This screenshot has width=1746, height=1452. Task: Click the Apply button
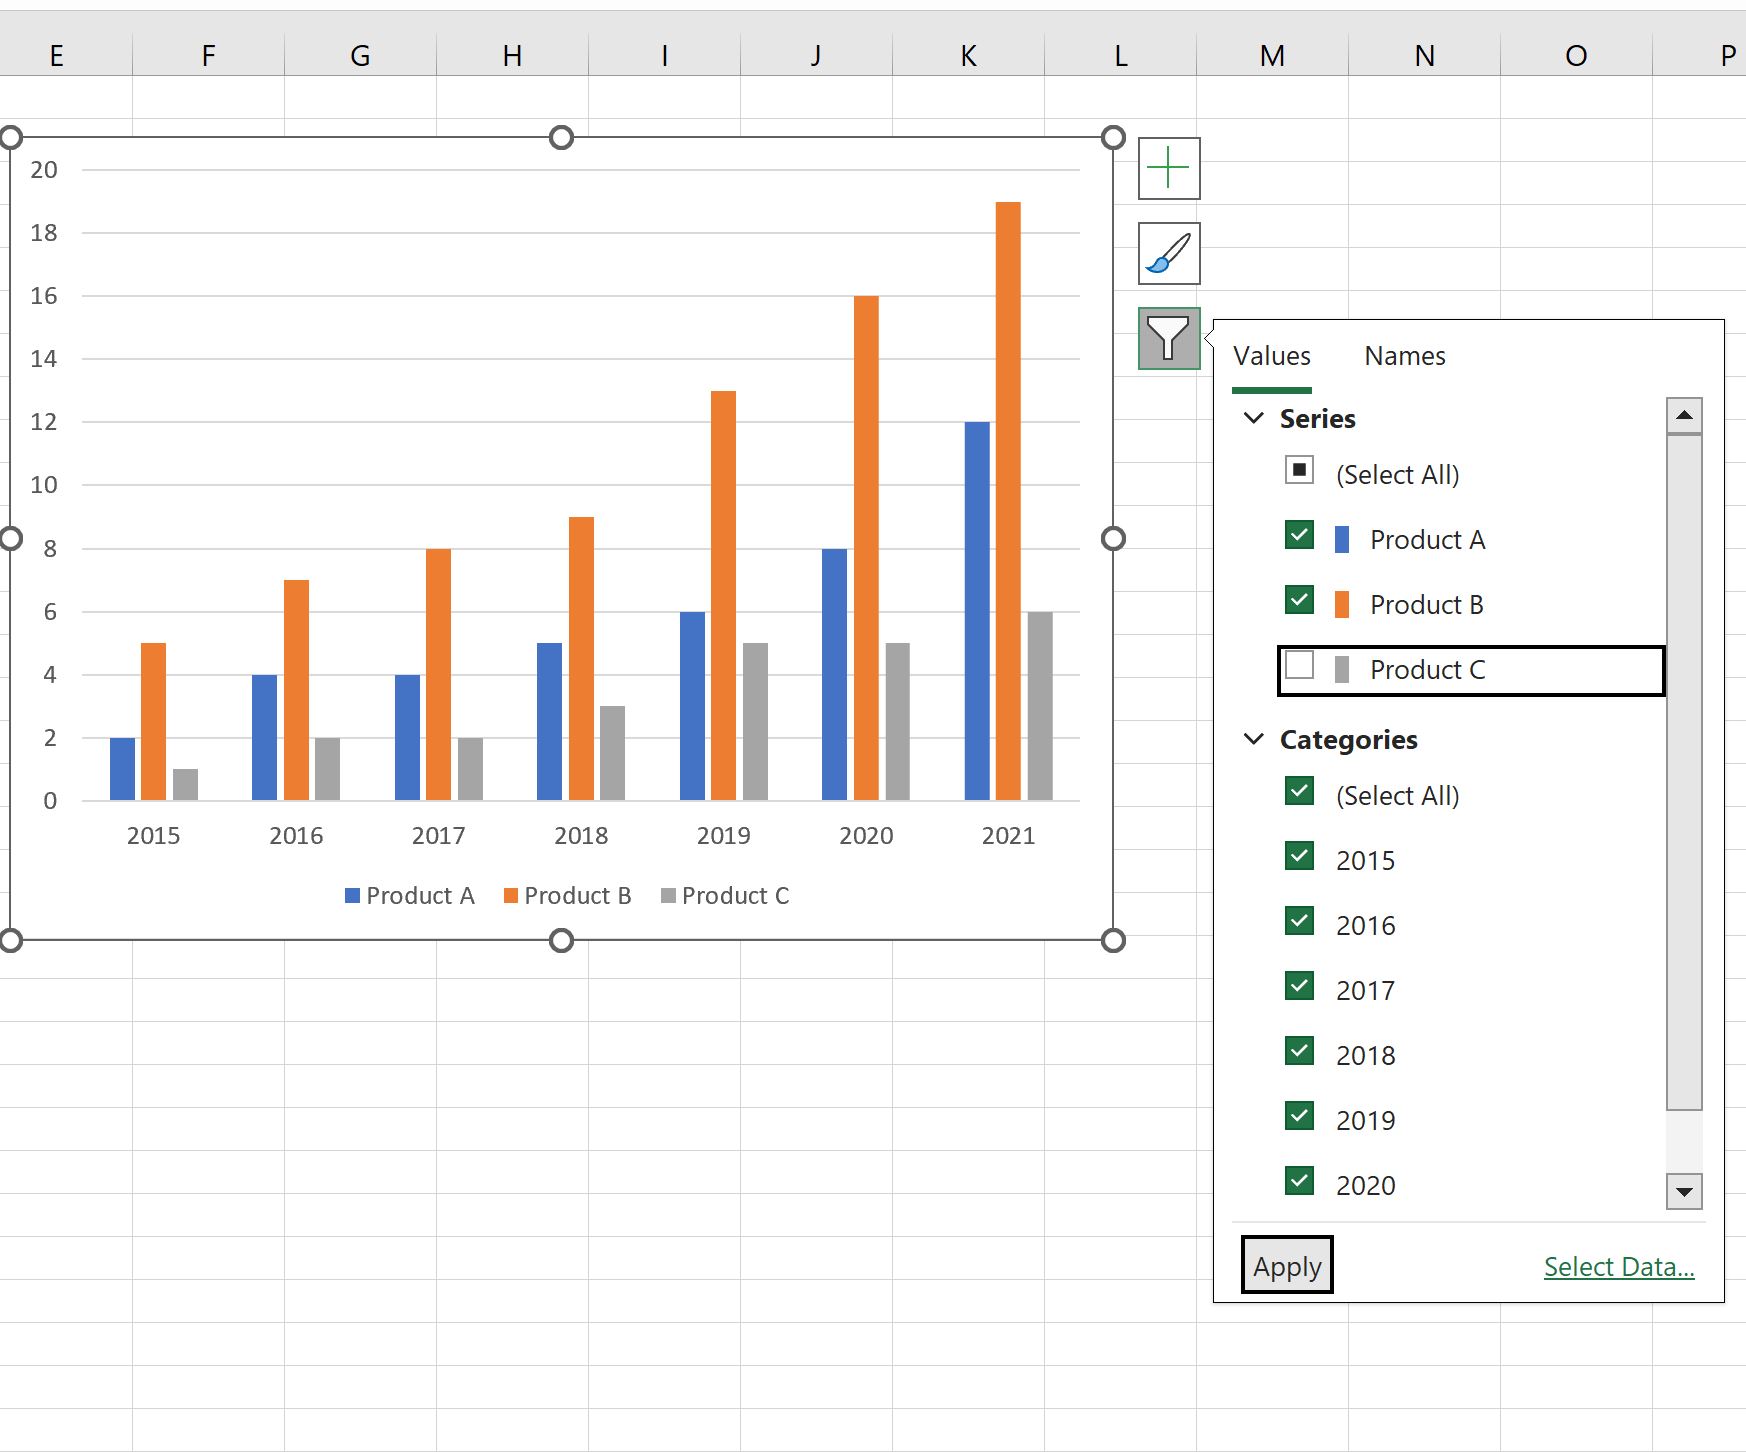(x=1287, y=1265)
